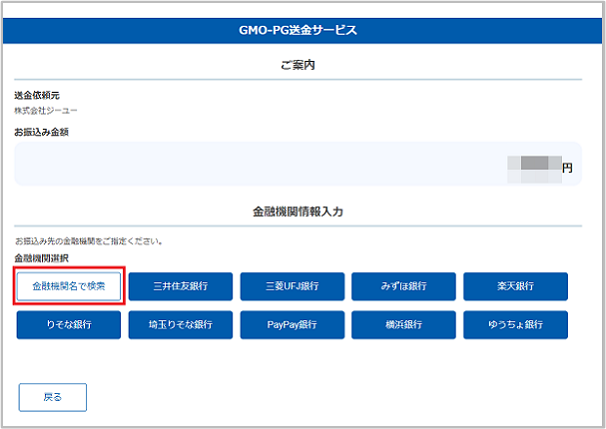This screenshot has height=429, width=606.
Task: Click the 送金依頼元 label
Action: tap(36, 95)
